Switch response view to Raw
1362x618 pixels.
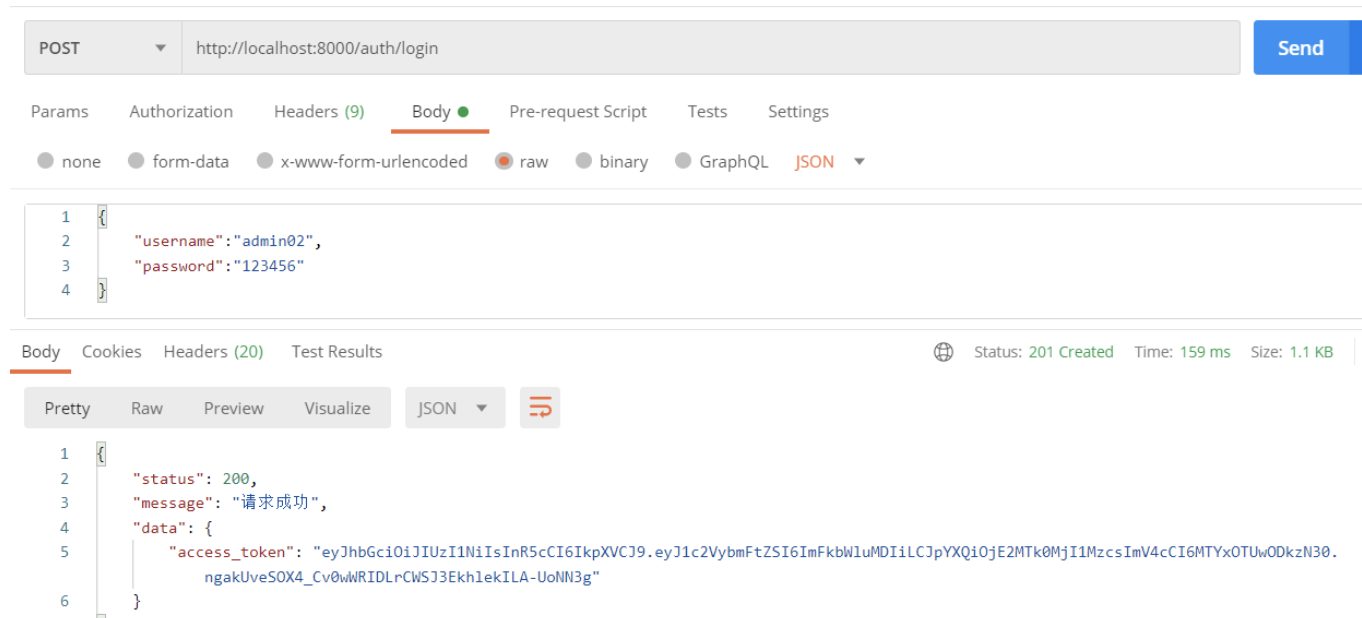click(x=147, y=408)
